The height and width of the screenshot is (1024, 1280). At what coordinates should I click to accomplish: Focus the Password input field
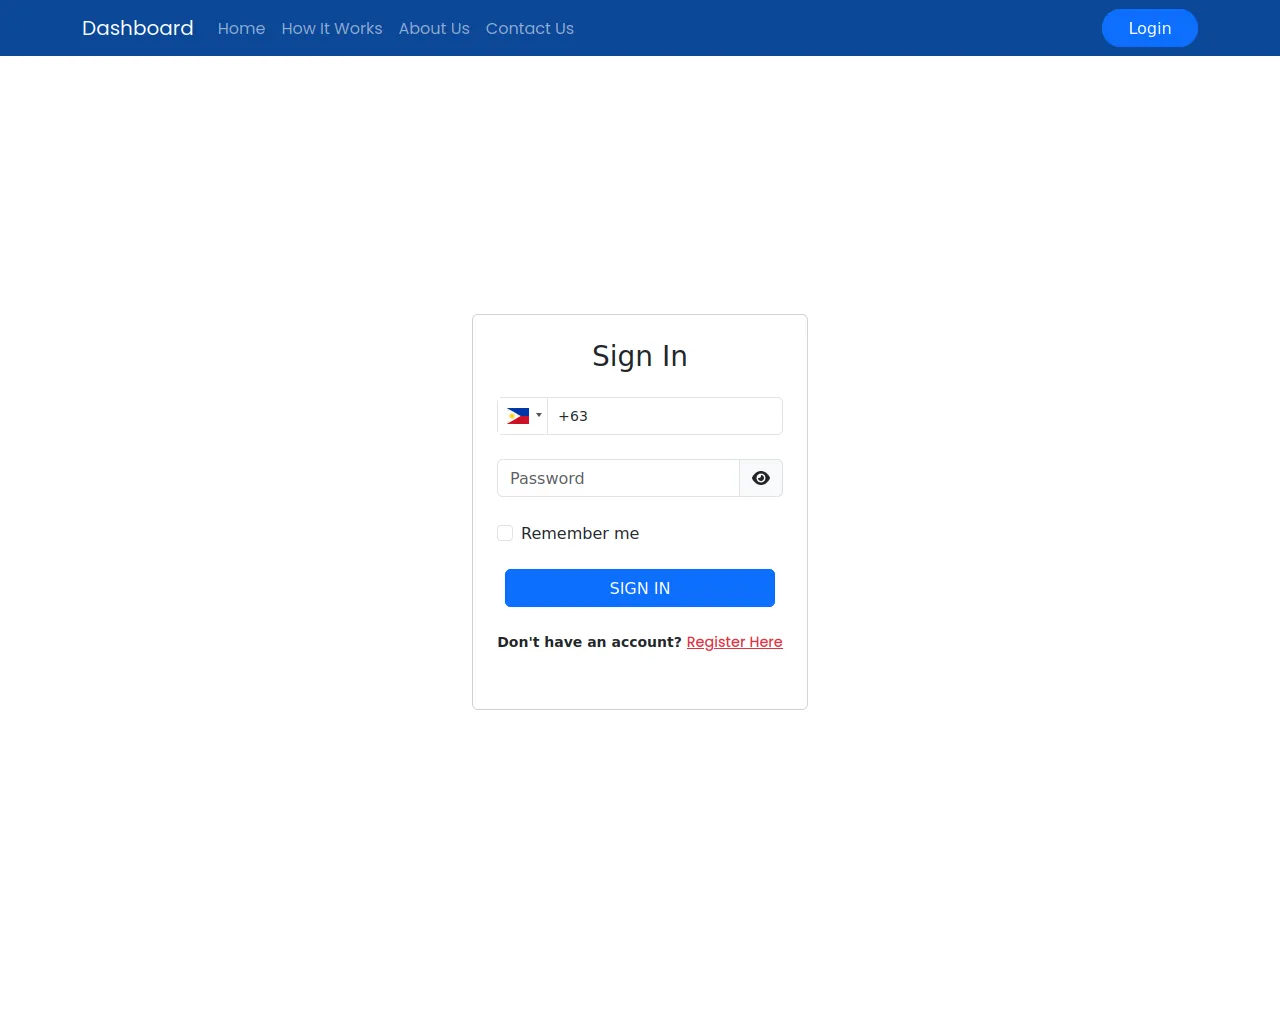click(x=618, y=478)
